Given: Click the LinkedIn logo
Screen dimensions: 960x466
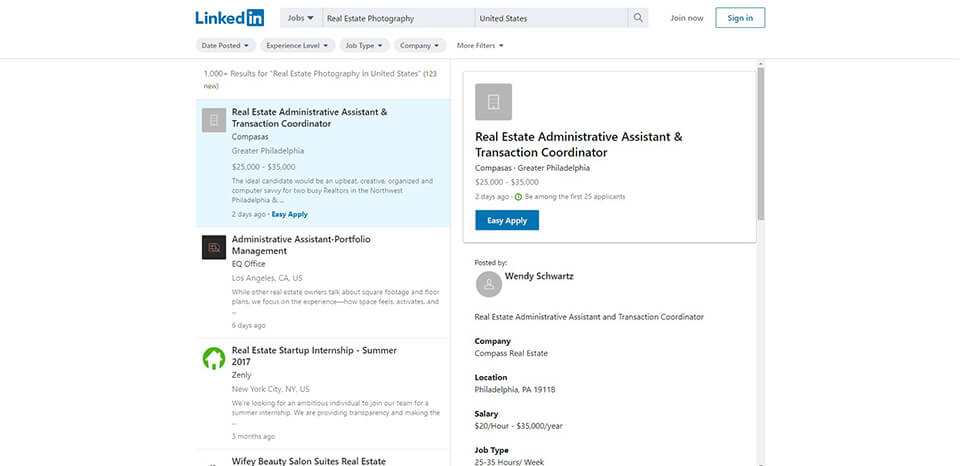Looking at the screenshot, I should point(230,18).
